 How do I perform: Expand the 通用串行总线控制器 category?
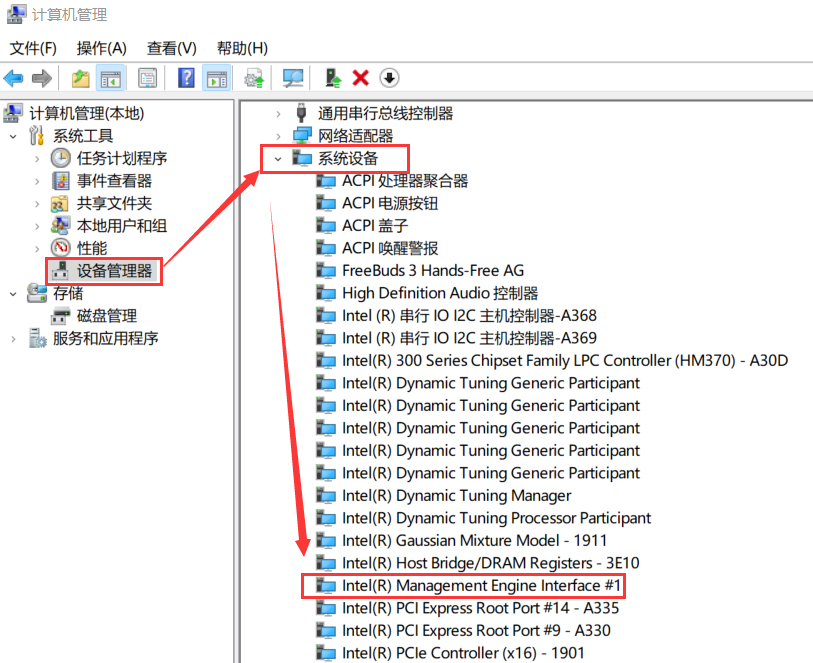[278, 114]
